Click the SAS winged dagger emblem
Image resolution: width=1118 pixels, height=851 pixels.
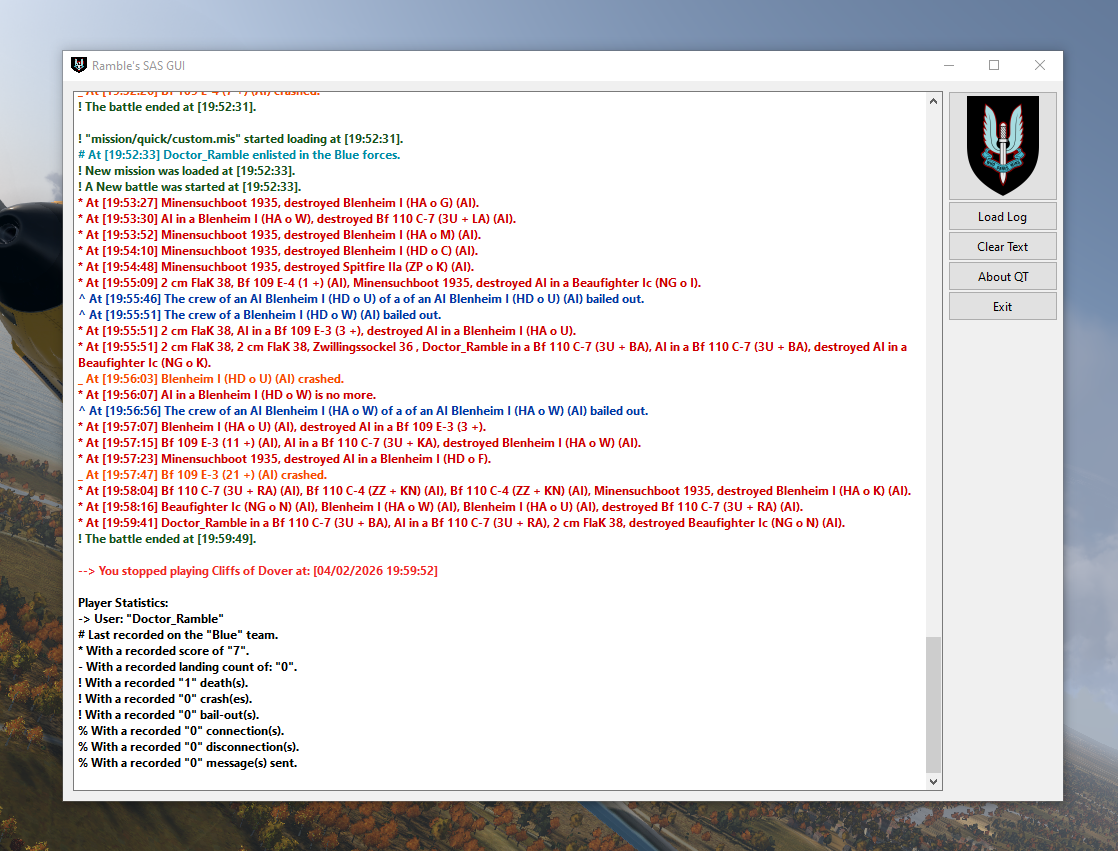click(1002, 146)
